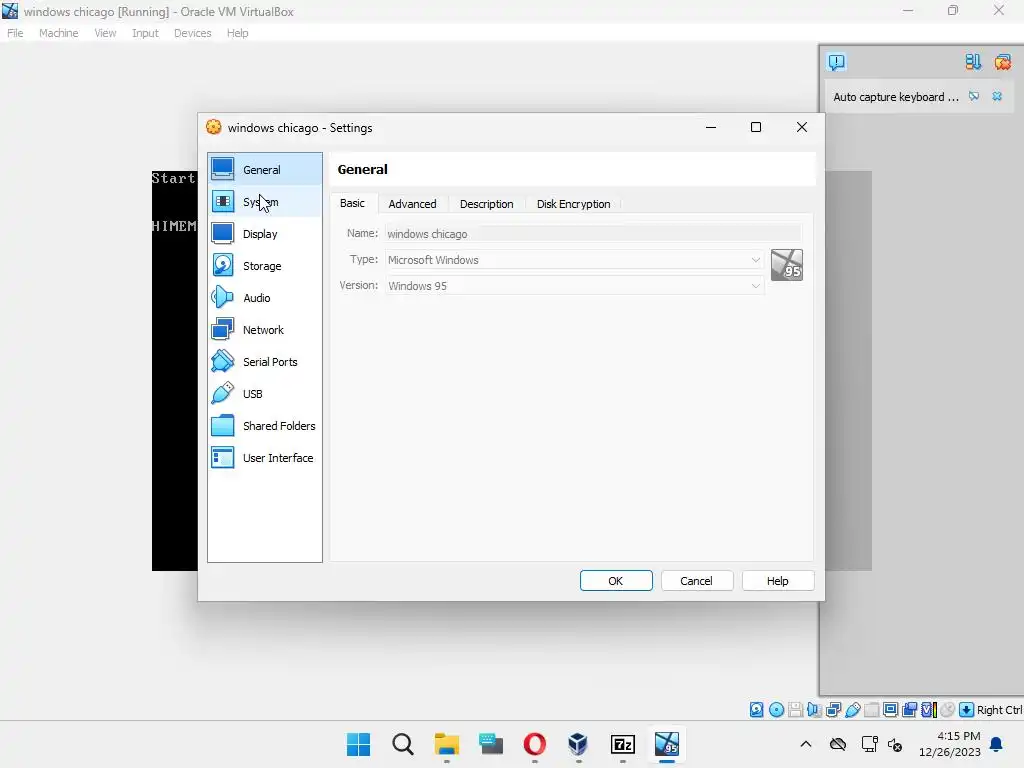The height and width of the screenshot is (768, 1024).
Task: Open Windows taskbar search
Action: pos(402,744)
